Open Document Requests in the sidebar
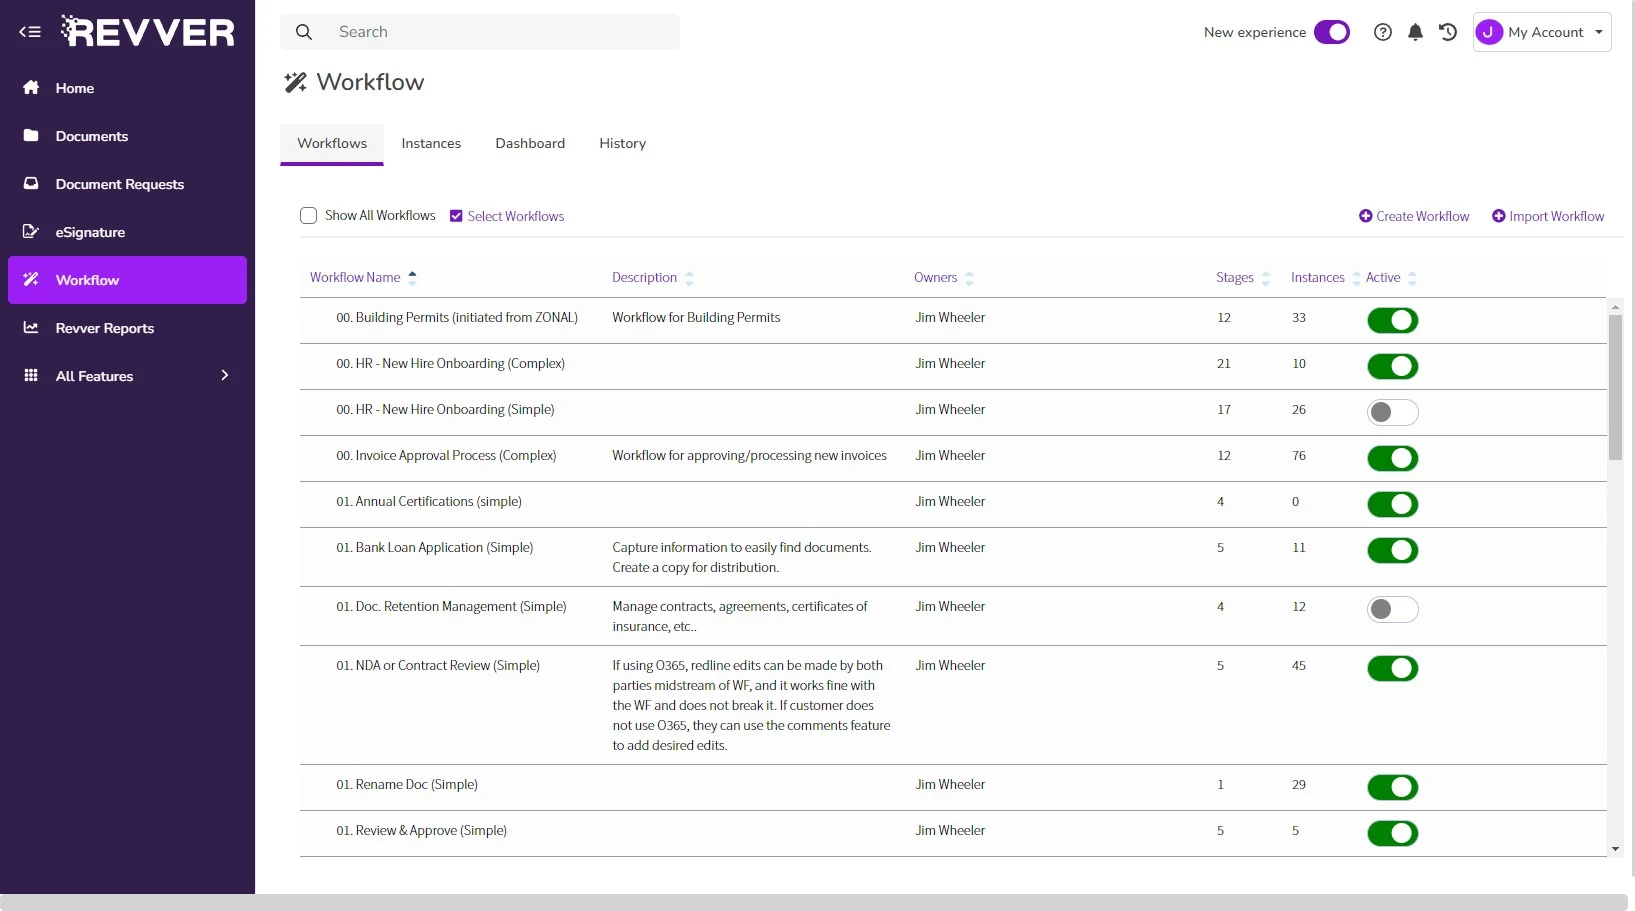This screenshot has width=1635, height=911. (x=127, y=184)
